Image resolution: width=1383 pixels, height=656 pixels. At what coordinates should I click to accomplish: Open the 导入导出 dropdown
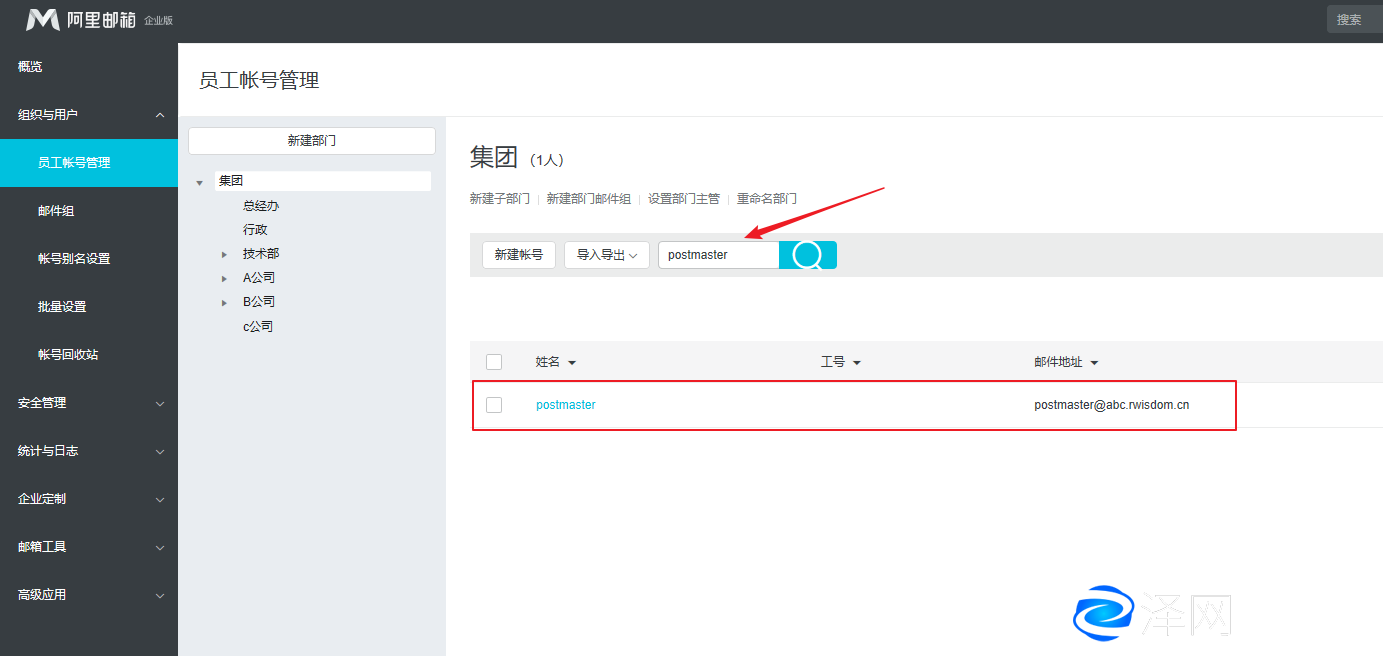pos(607,255)
